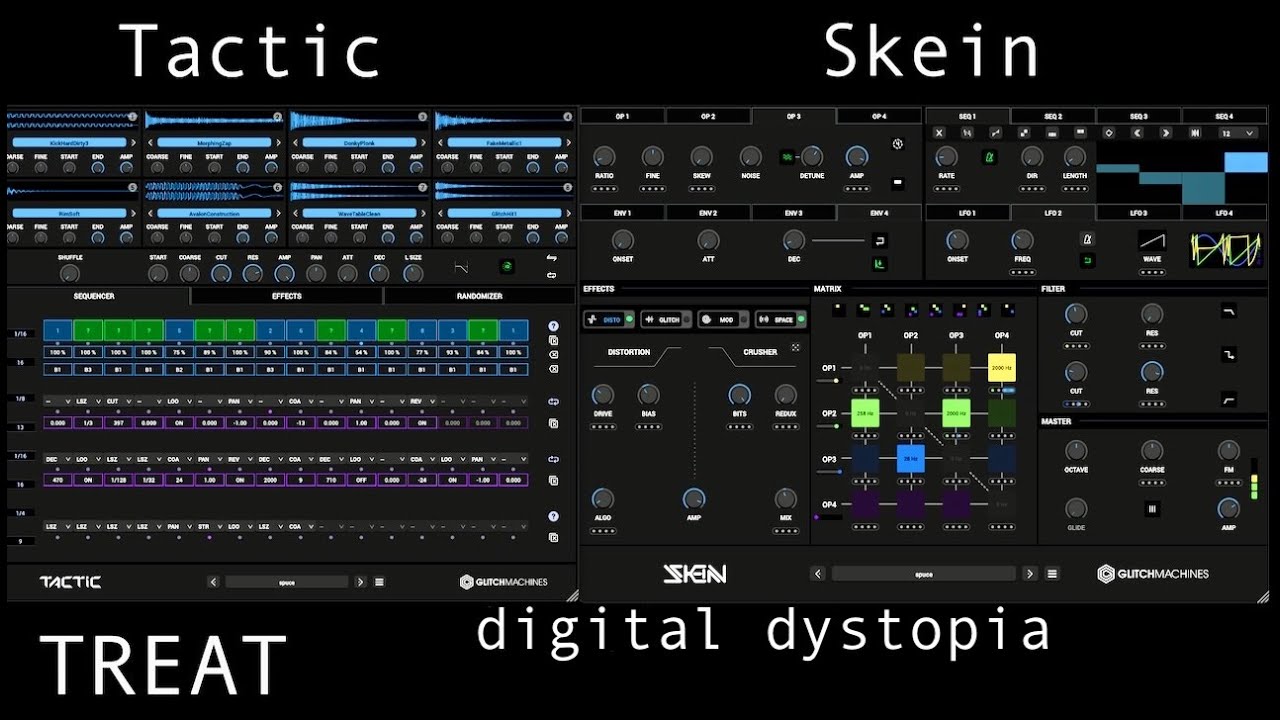
Task: Shift Skein sequence left with arrow icon
Action: point(1137,132)
